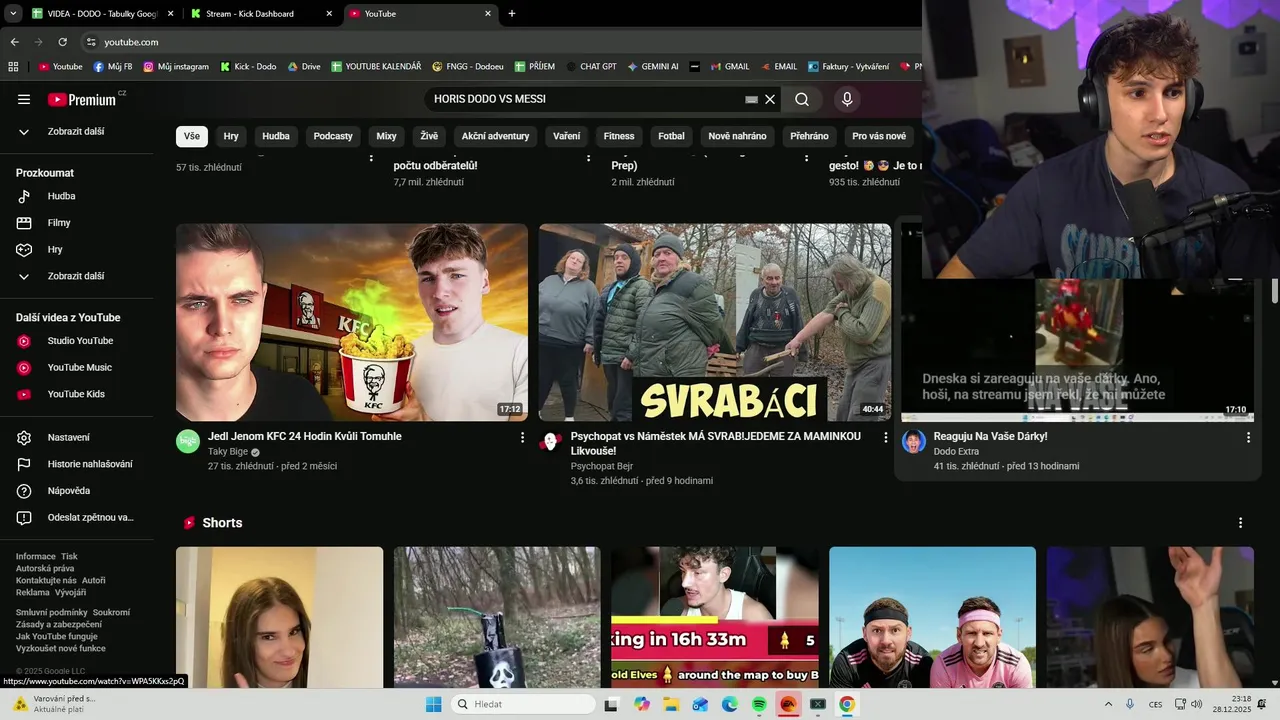
Task: Select the Pro vás nové chip
Action: (879, 136)
